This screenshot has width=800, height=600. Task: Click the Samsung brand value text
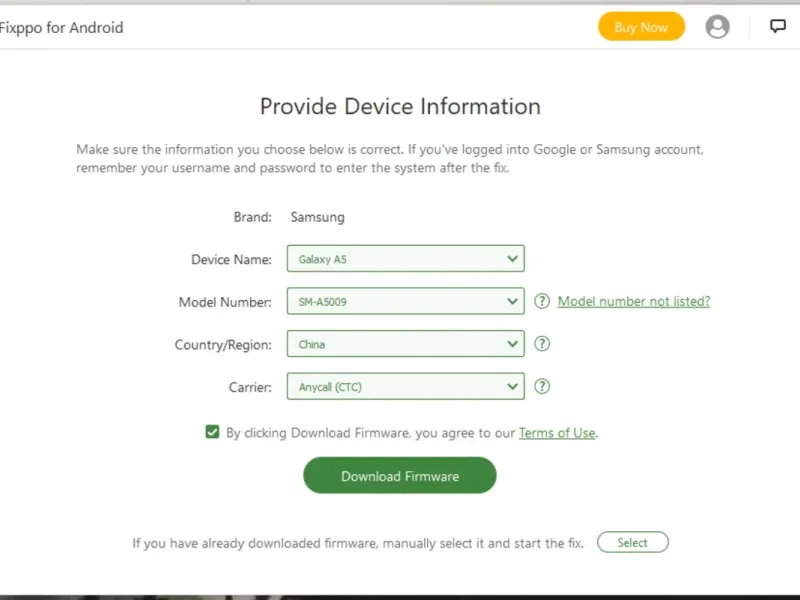point(317,217)
